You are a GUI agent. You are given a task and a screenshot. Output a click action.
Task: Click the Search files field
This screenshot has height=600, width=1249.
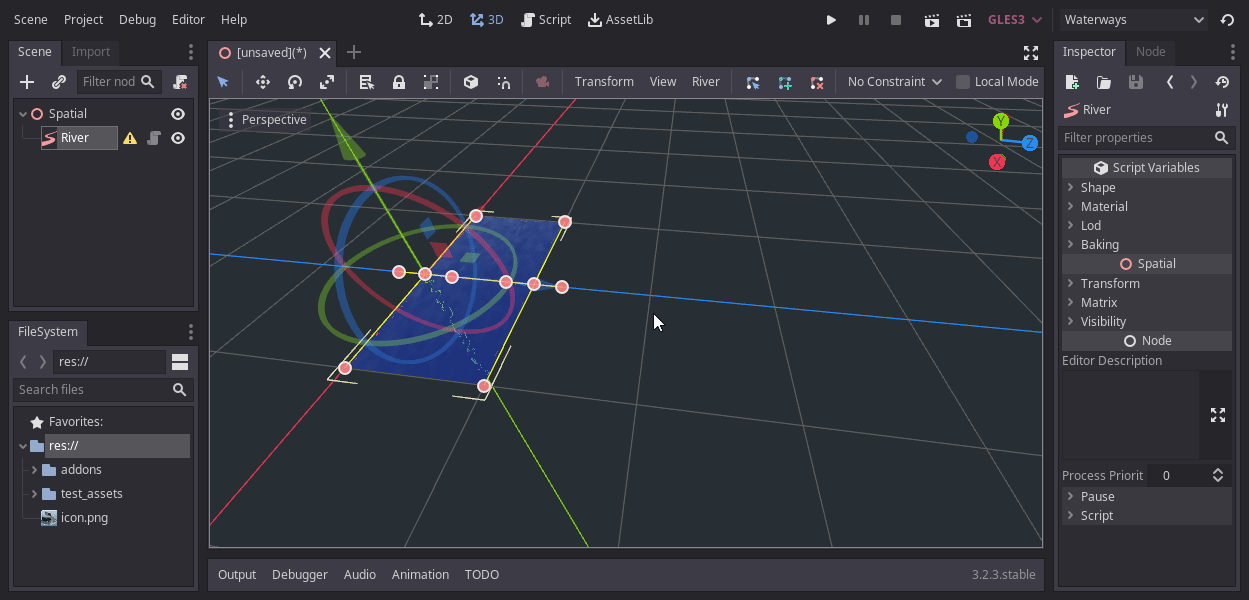[x=102, y=390]
